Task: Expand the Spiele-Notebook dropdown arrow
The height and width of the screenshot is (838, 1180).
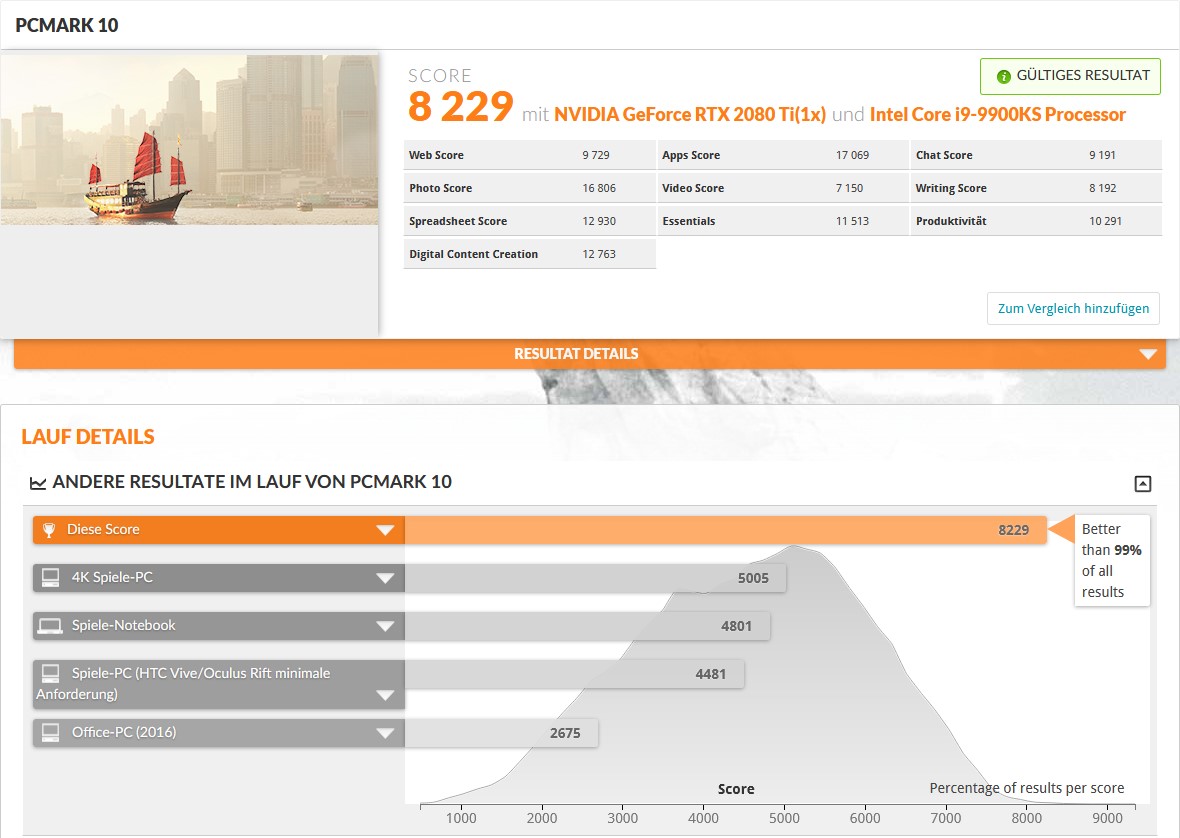Action: coord(385,626)
